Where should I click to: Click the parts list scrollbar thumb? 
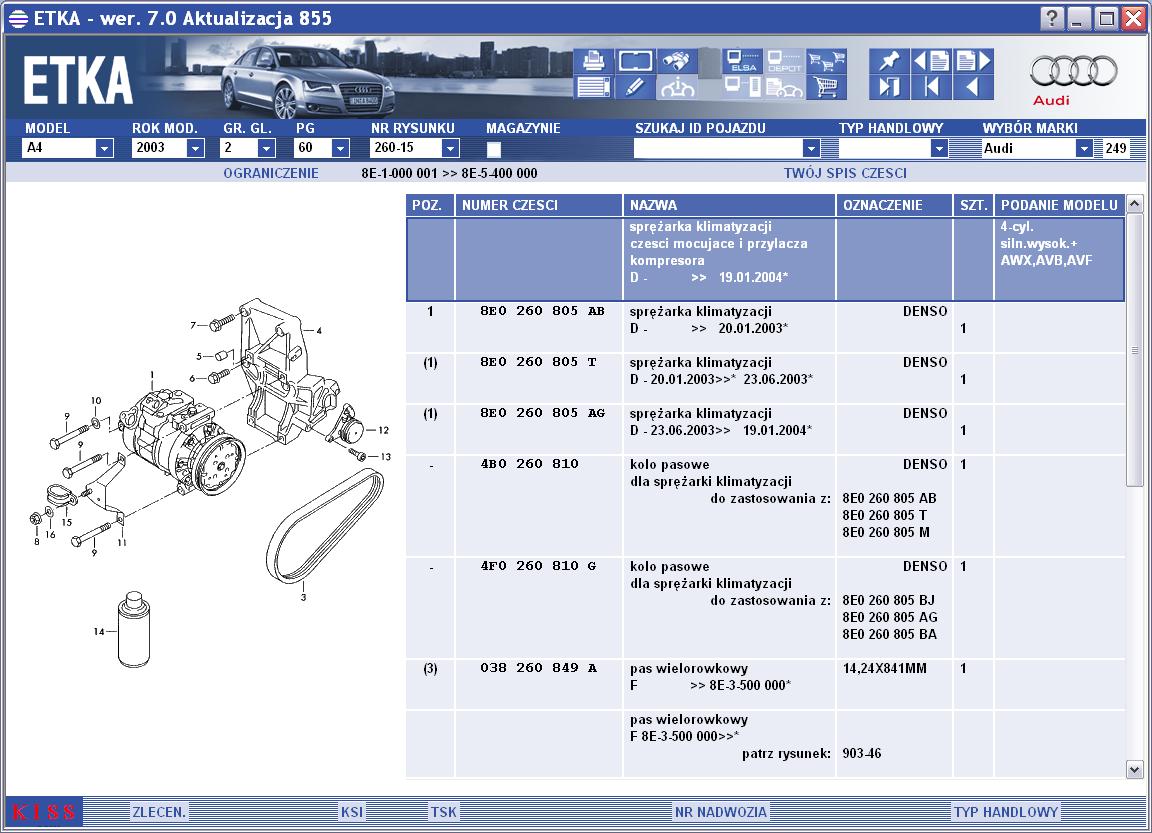[x=1134, y=350]
